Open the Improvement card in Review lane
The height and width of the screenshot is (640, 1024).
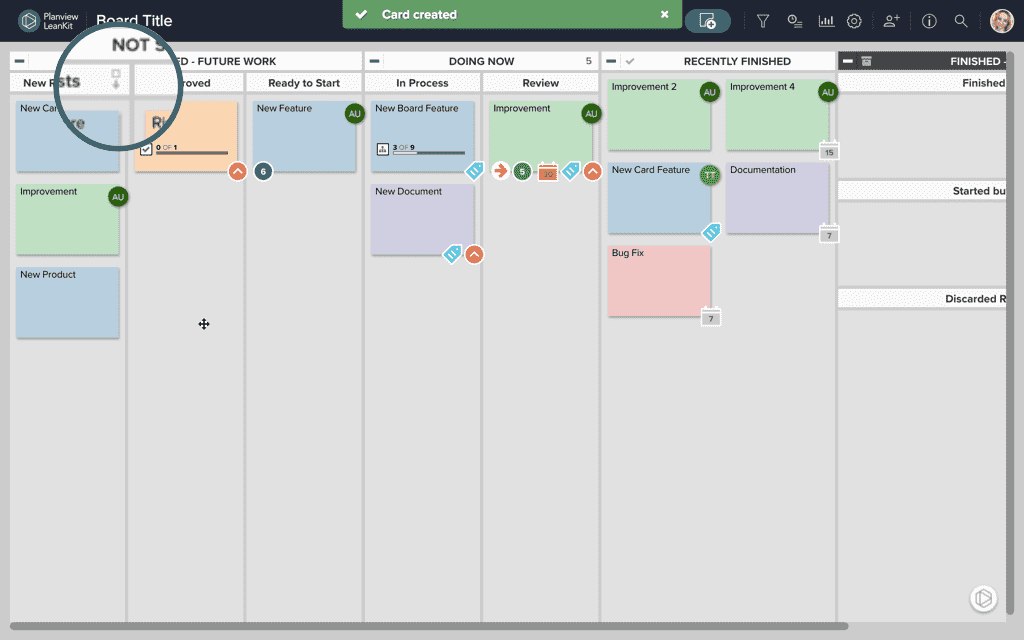click(541, 134)
